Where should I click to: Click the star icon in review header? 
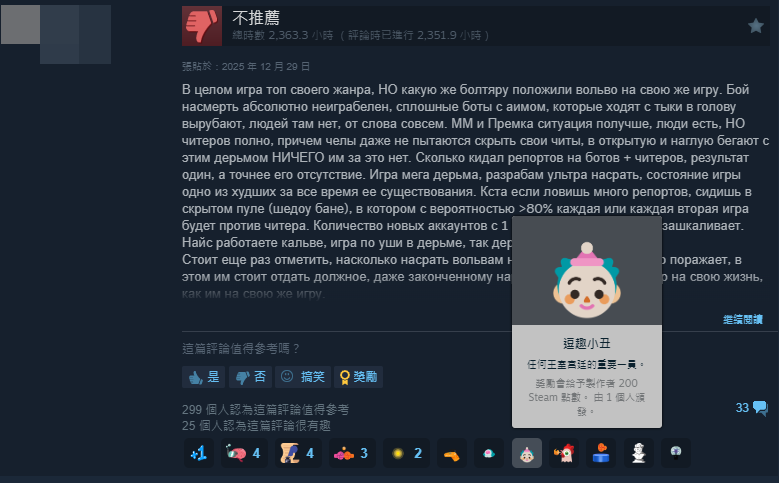[756, 26]
